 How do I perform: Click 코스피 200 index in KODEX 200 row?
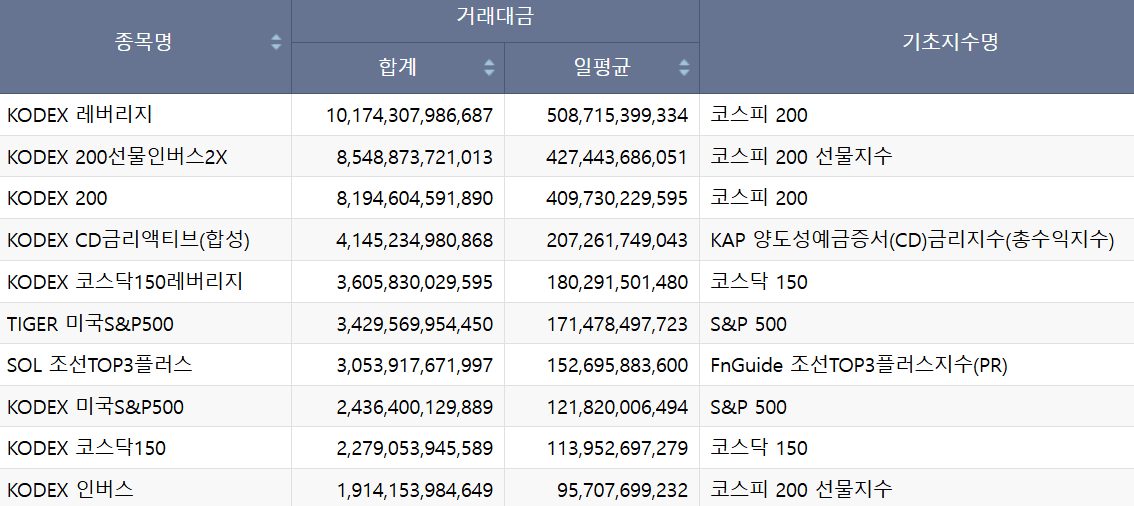pos(759,198)
